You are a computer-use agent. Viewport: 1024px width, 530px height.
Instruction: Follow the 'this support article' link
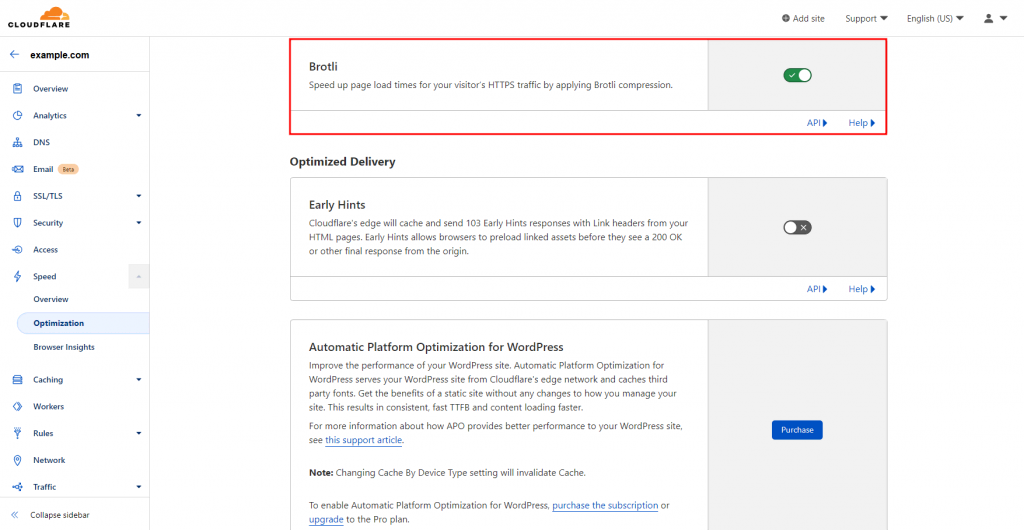coord(363,440)
